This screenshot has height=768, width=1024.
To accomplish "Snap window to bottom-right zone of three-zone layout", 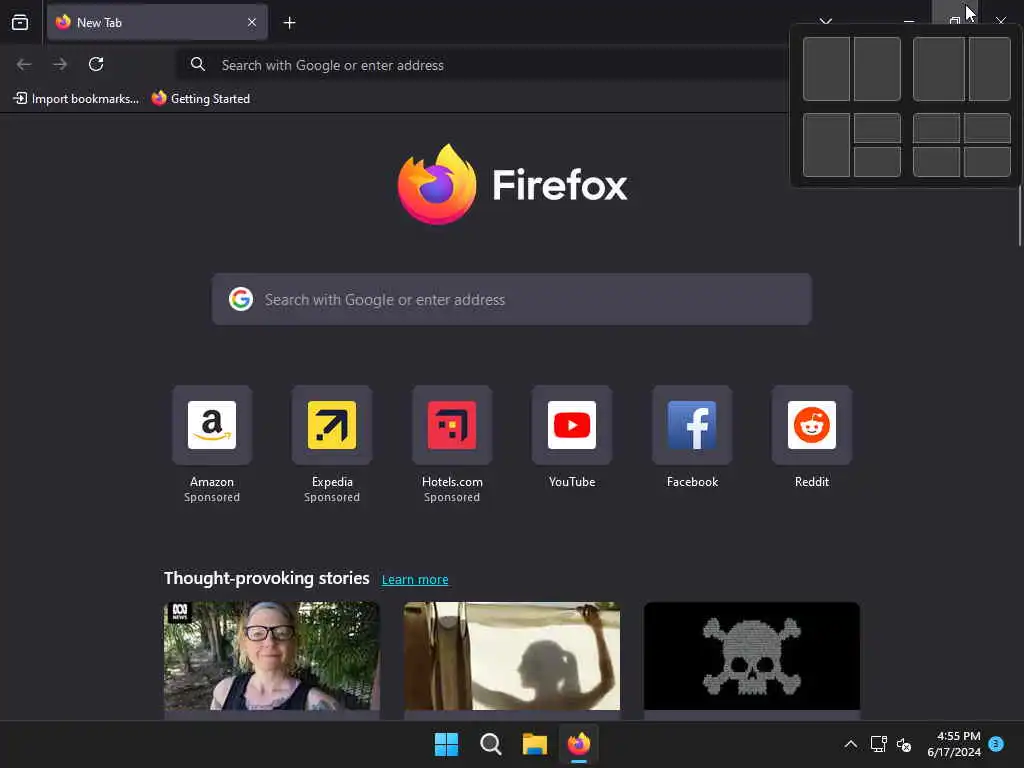I will coord(877,162).
